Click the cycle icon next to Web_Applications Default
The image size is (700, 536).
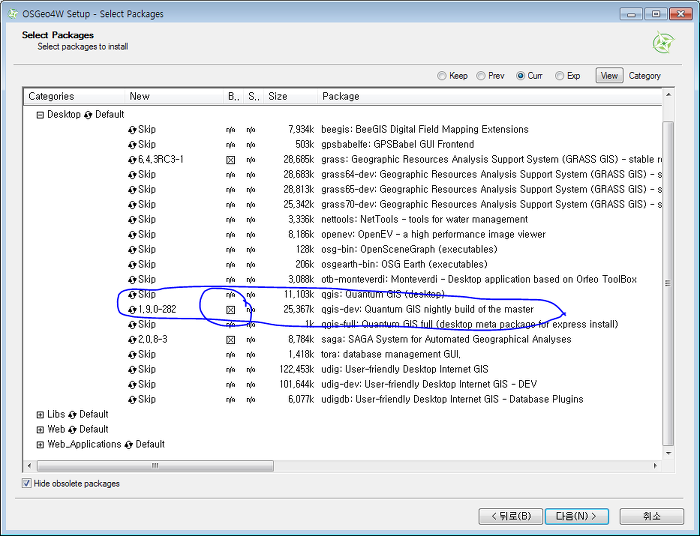[x=129, y=445]
